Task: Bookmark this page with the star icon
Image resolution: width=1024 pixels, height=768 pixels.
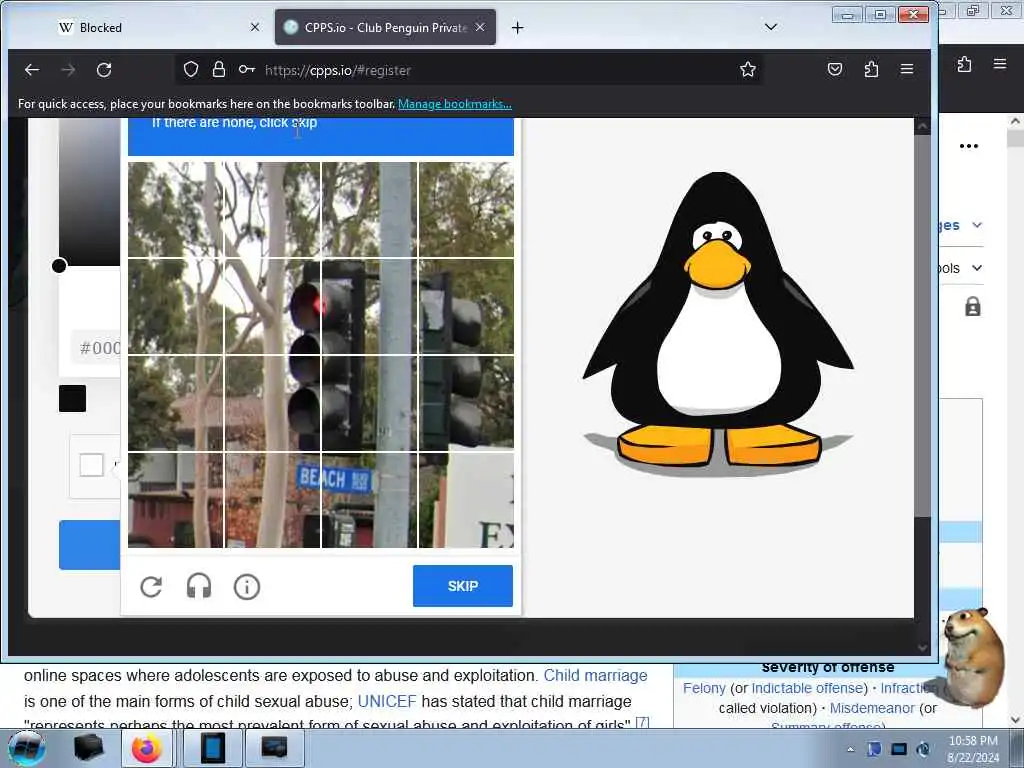Action: click(x=748, y=69)
